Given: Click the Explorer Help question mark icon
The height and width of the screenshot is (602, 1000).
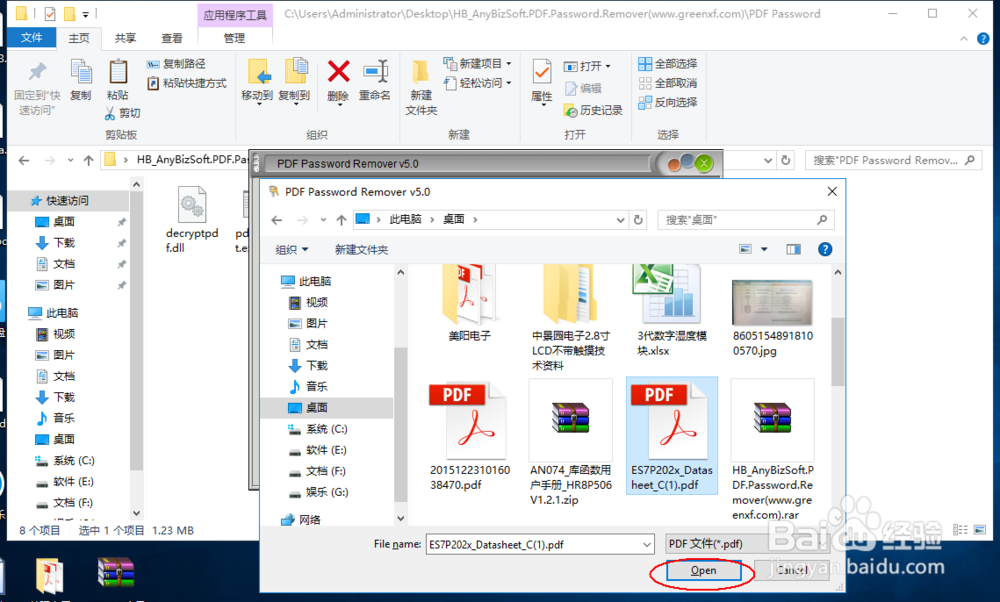Looking at the screenshot, I should tap(983, 39).
